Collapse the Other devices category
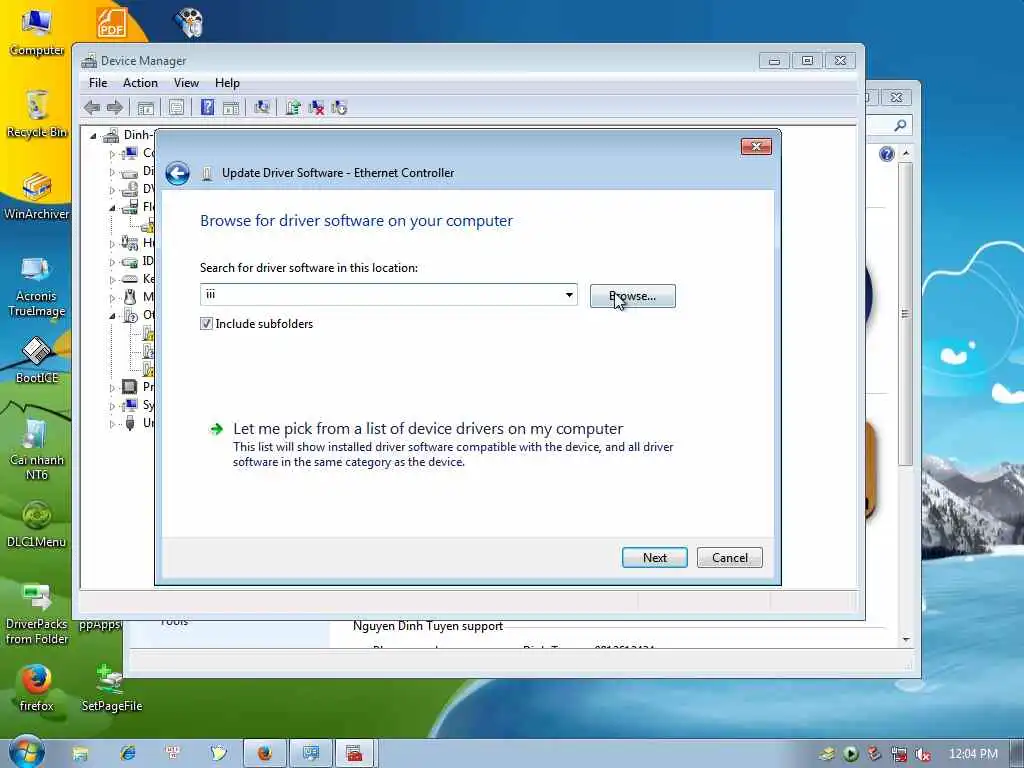1024x768 pixels. tap(112, 315)
